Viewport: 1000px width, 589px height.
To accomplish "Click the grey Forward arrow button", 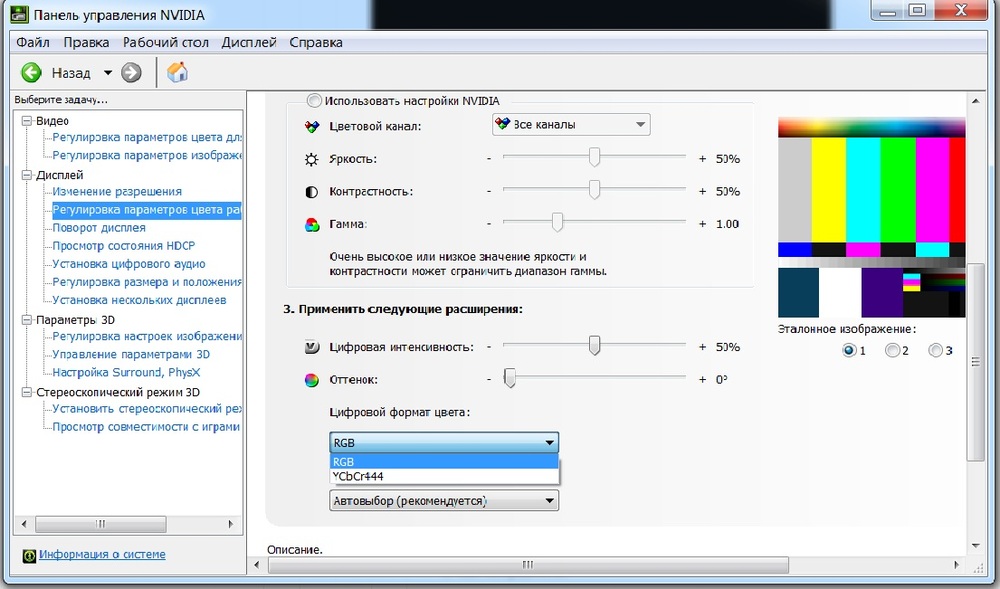I will (x=131, y=73).
